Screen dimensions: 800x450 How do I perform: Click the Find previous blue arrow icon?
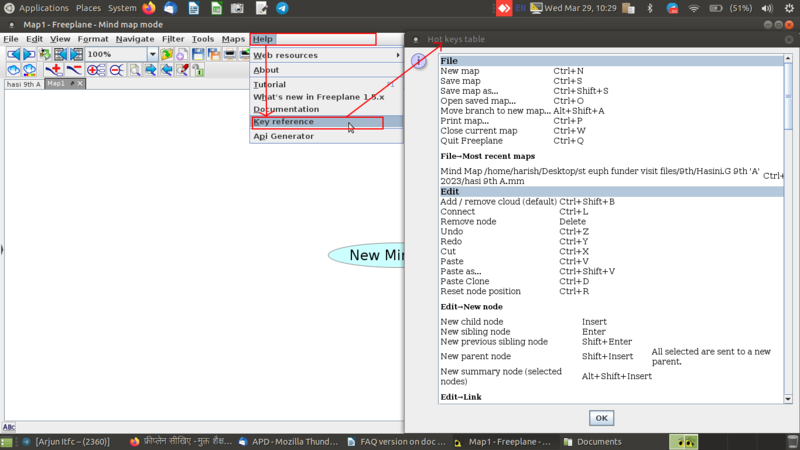(166, 70)
